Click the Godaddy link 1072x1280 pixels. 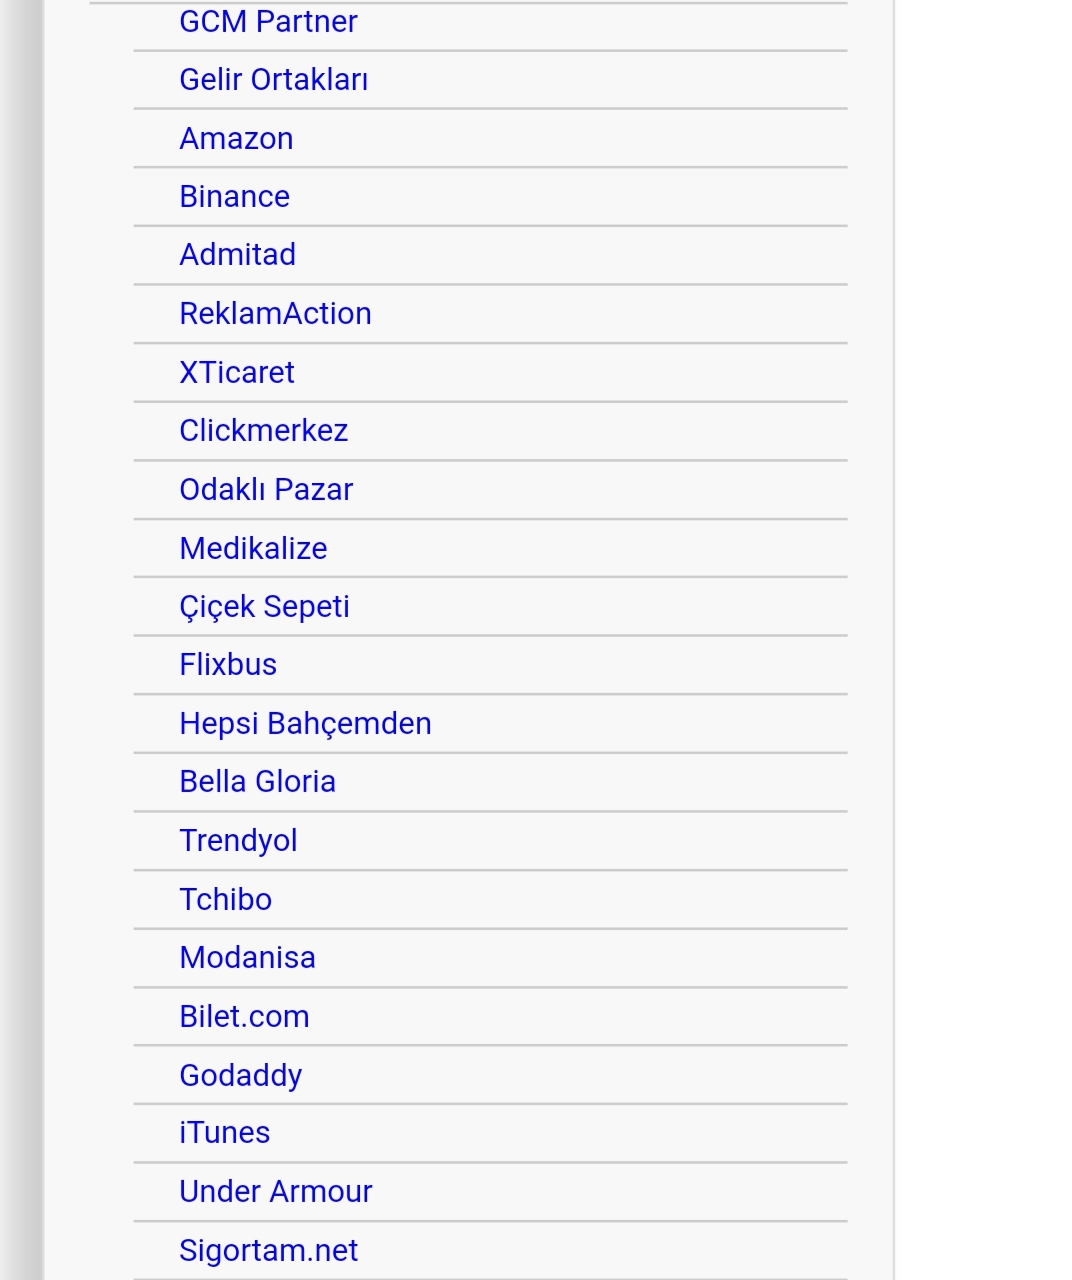coord(240,1076)
